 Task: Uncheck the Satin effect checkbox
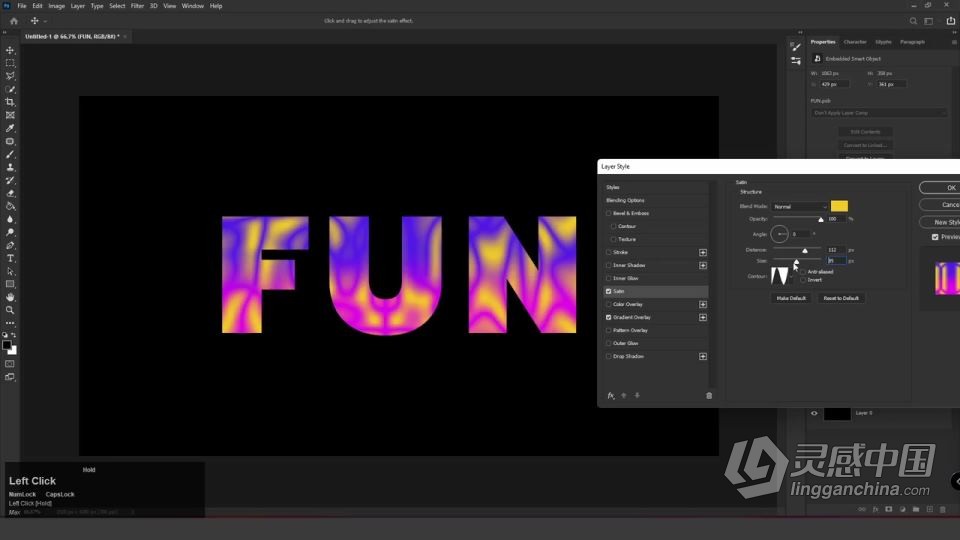tap(609, 291)
